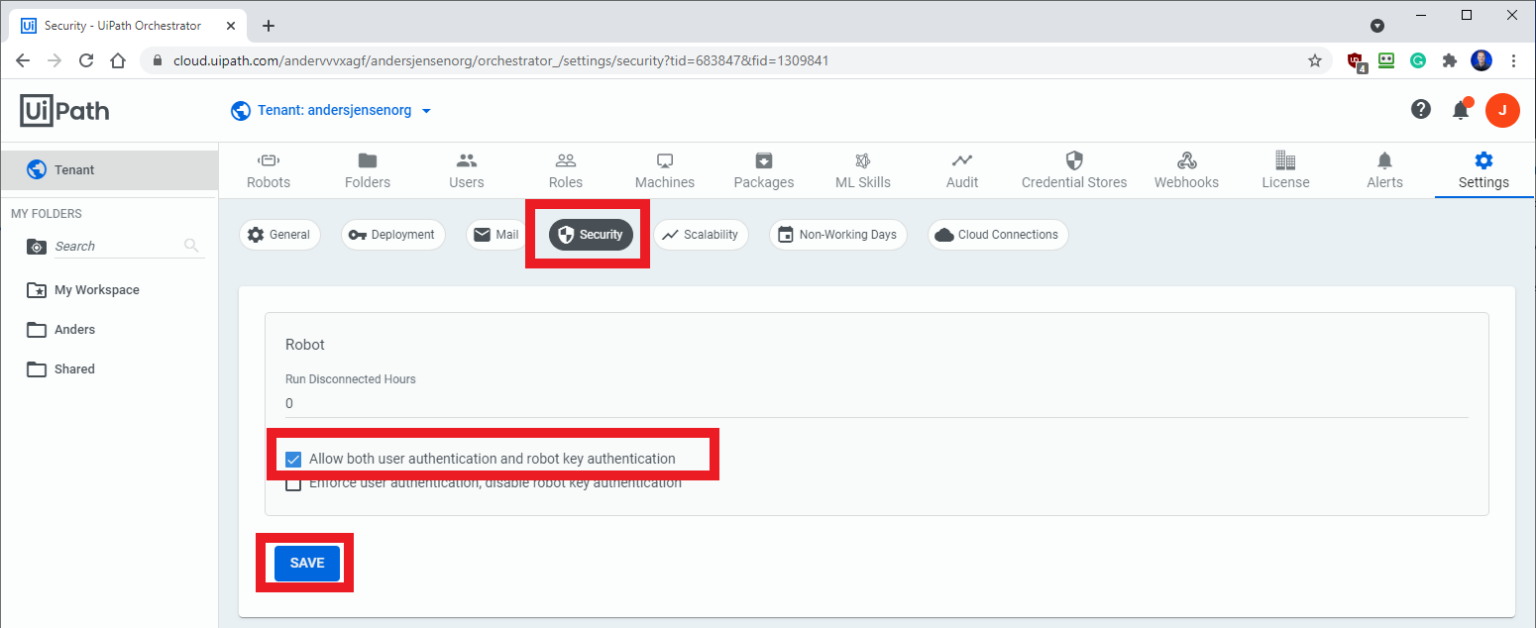Switch to the Scalability tab
This screenshot has width=1536, height=628.
tap(701, 234)
